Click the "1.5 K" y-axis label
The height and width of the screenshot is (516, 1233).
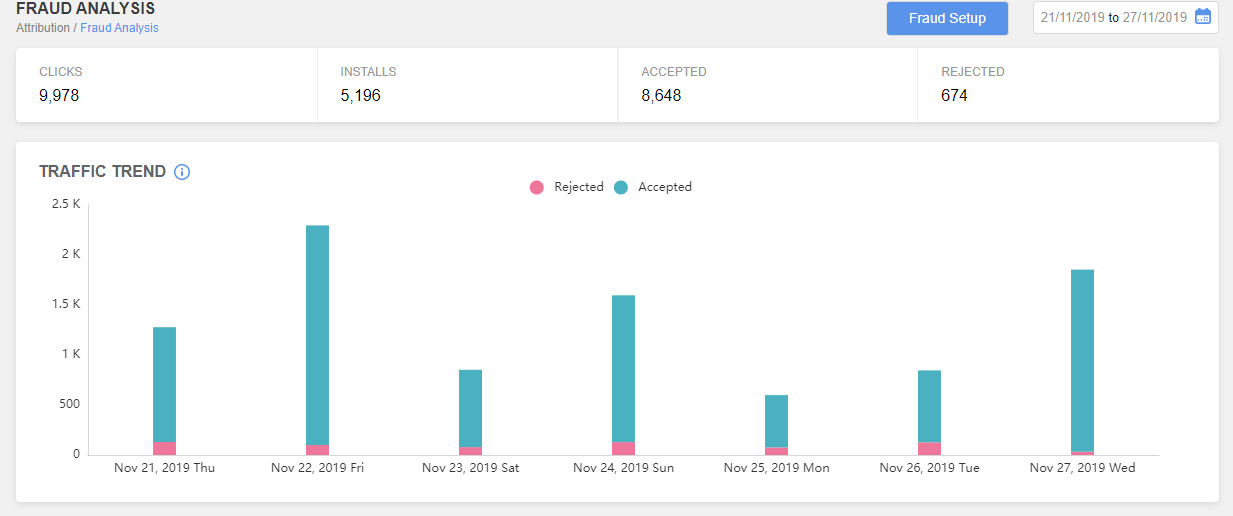click(65, 304)
